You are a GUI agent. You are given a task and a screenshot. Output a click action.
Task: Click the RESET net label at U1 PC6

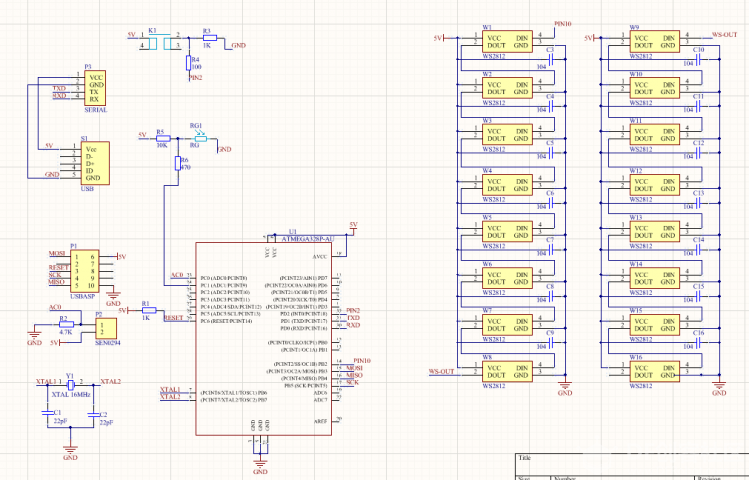click(173, 318)
